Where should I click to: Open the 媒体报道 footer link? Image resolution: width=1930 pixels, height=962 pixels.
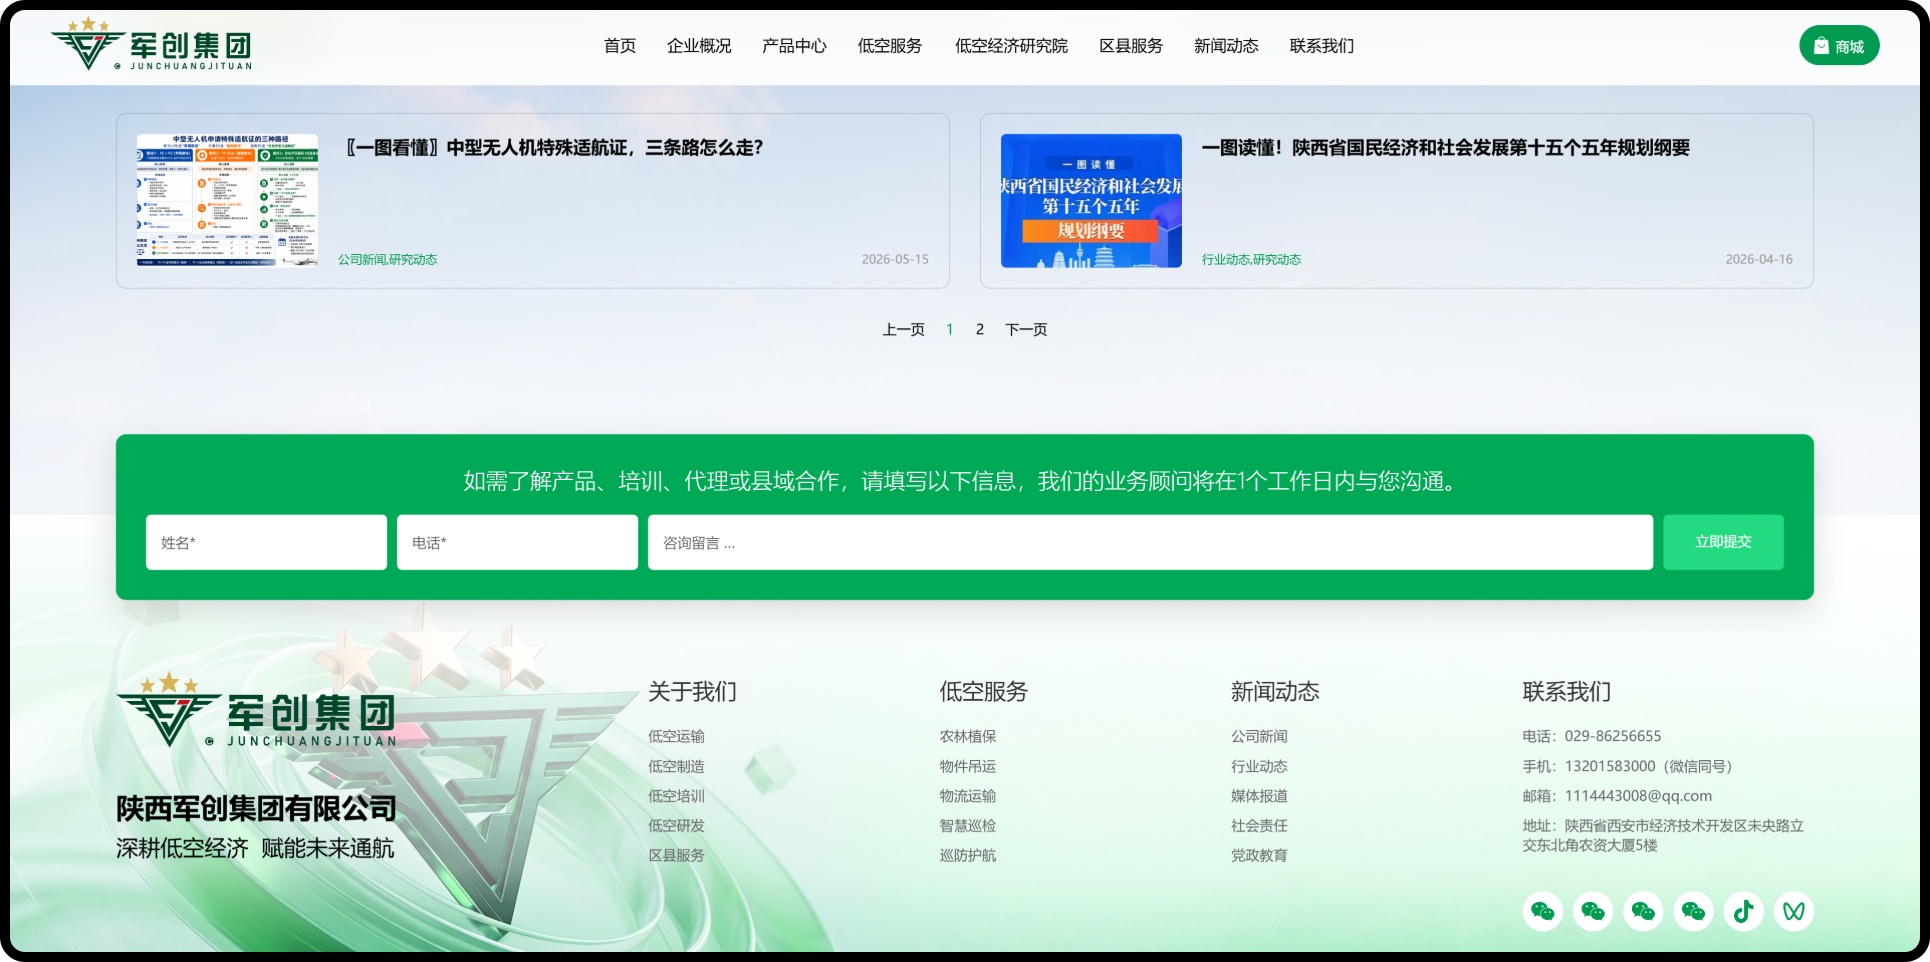pos(1259,796)
